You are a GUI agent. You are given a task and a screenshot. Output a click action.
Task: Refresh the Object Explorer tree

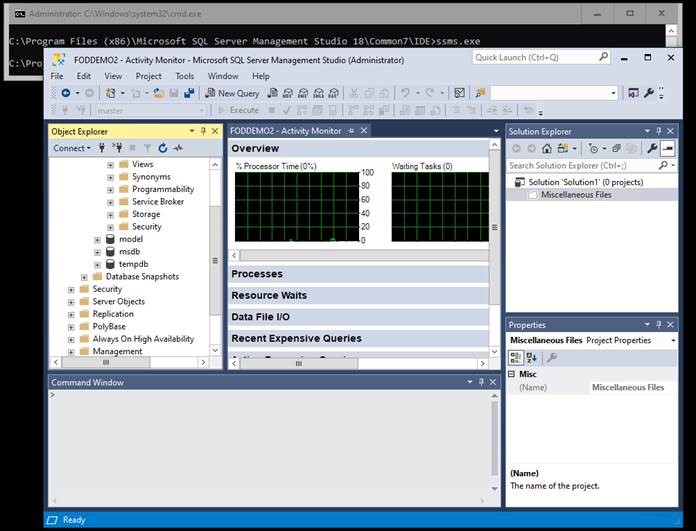163,148
